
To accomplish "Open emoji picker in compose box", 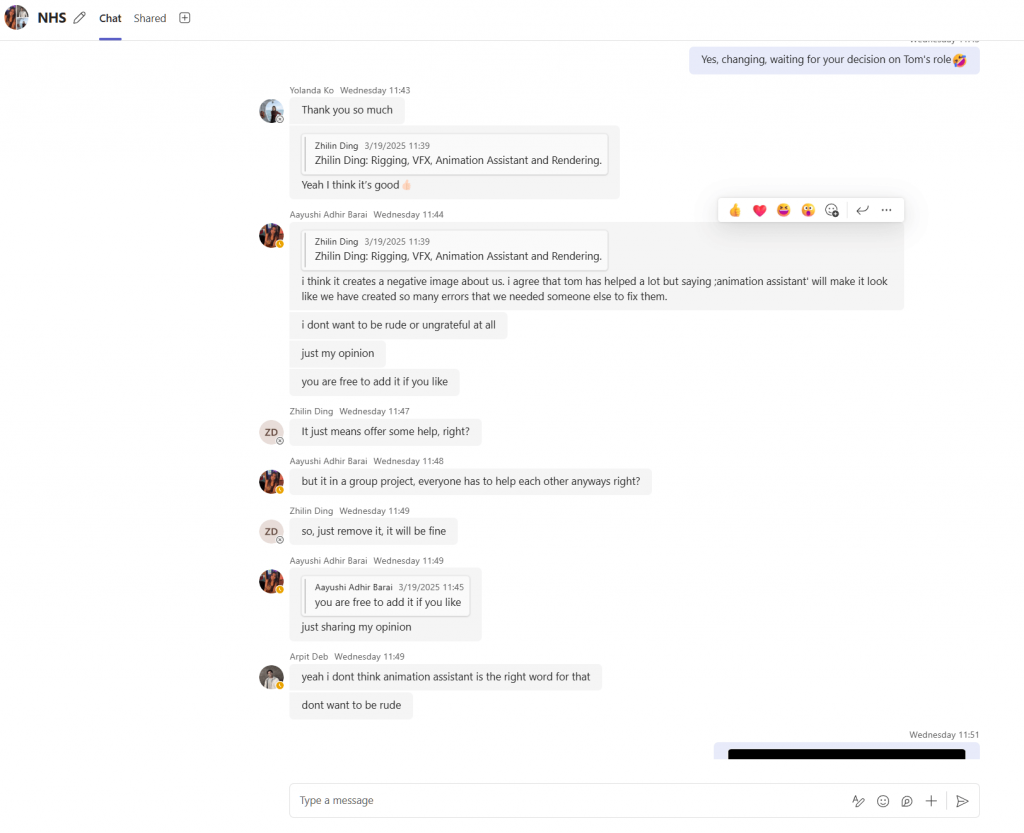I will [x=883, y=801].
